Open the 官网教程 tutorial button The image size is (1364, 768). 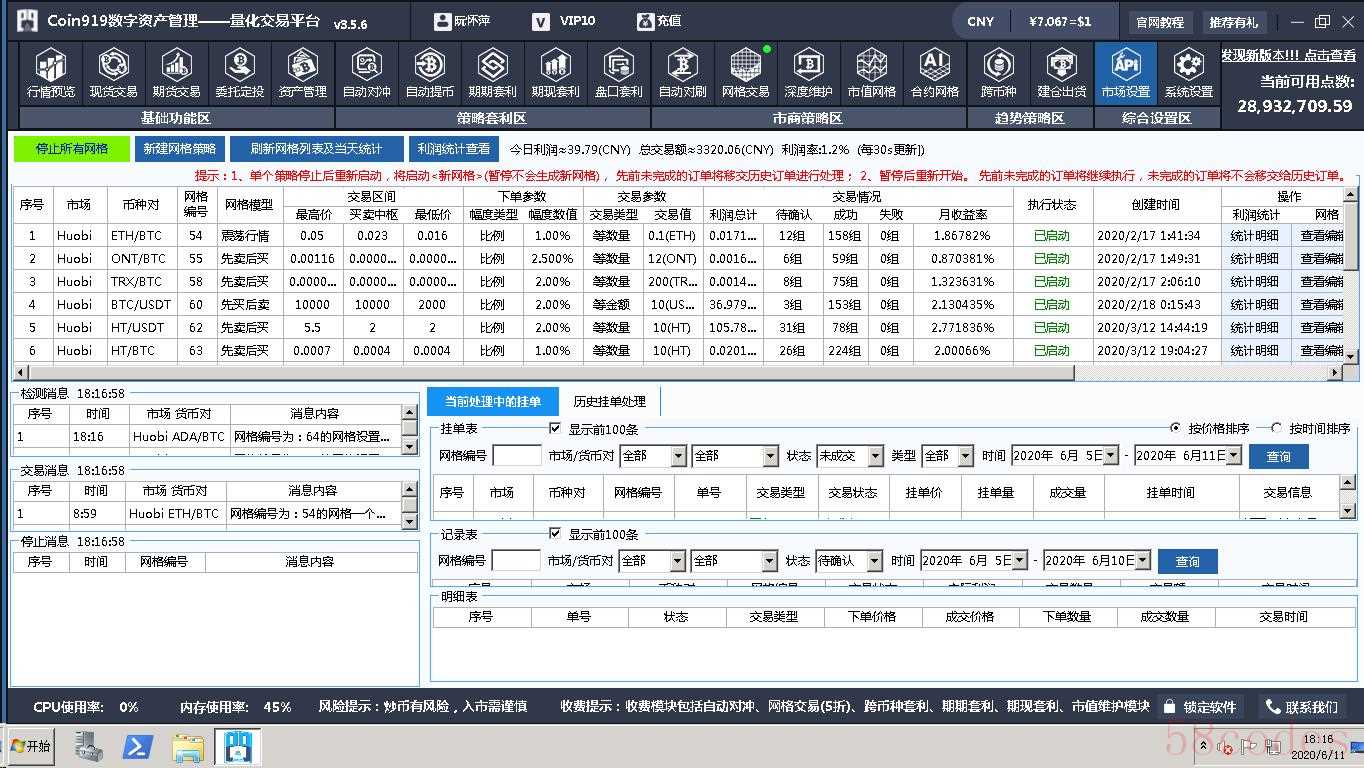1160,22
